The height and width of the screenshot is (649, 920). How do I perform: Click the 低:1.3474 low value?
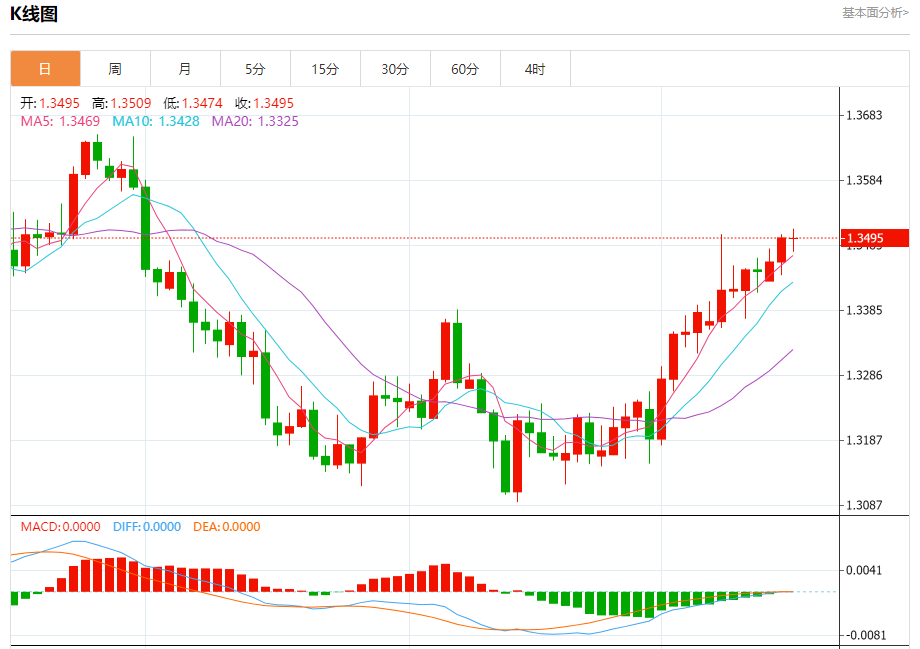coord(193,103)
